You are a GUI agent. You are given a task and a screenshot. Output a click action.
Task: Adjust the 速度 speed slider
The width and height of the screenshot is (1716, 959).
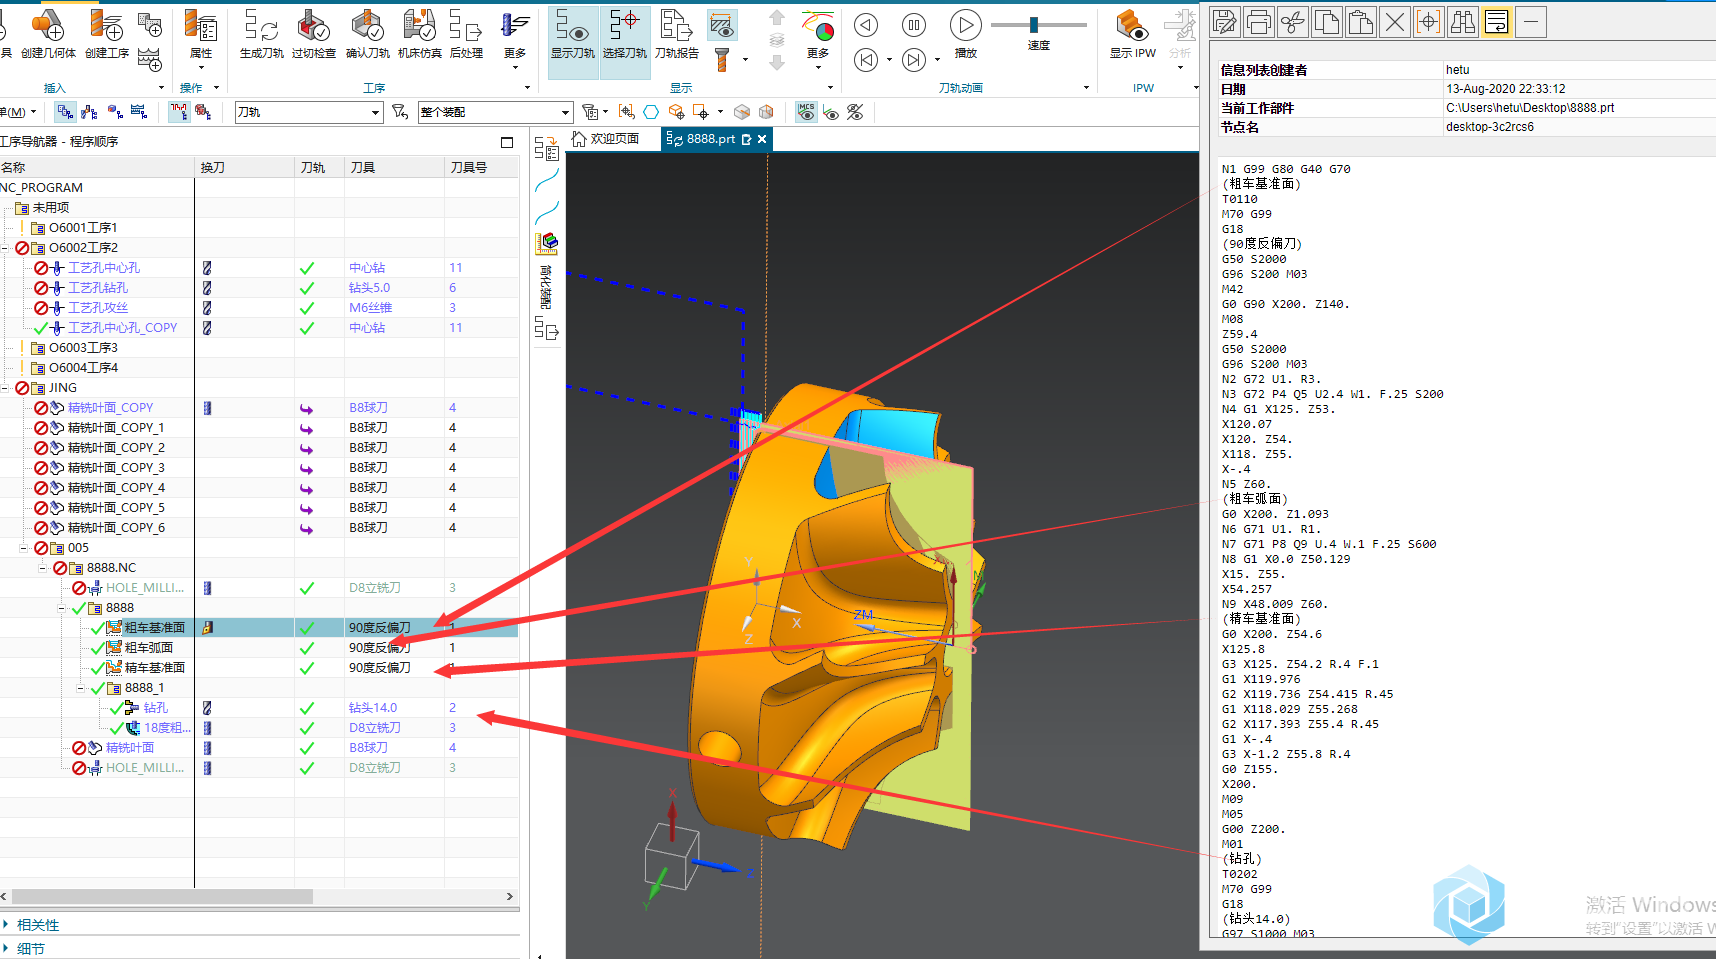pos(1034,25)
